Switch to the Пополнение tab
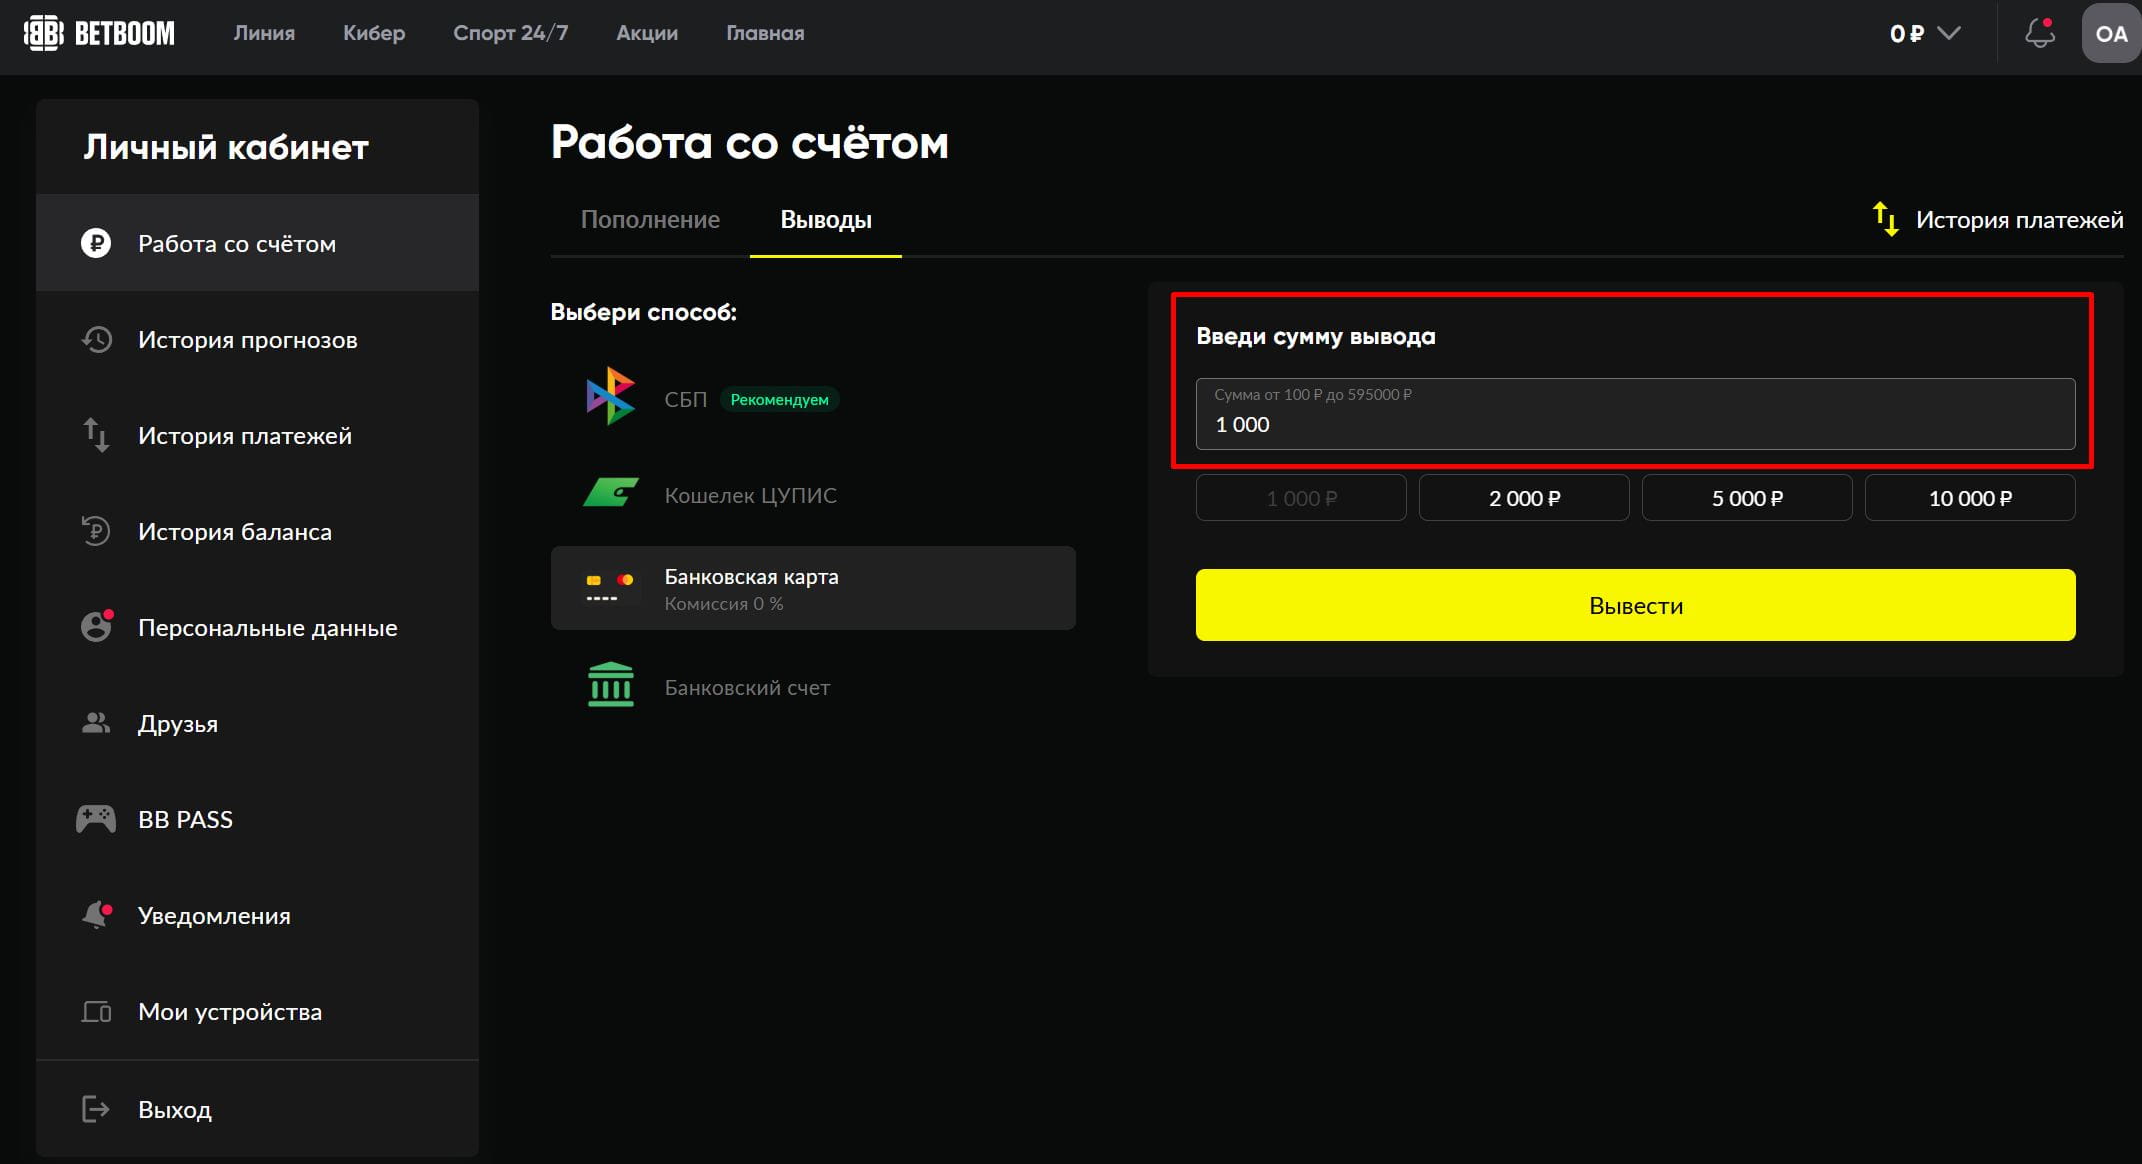This screenshot has height=1164, width=2142. click(650, 220)
